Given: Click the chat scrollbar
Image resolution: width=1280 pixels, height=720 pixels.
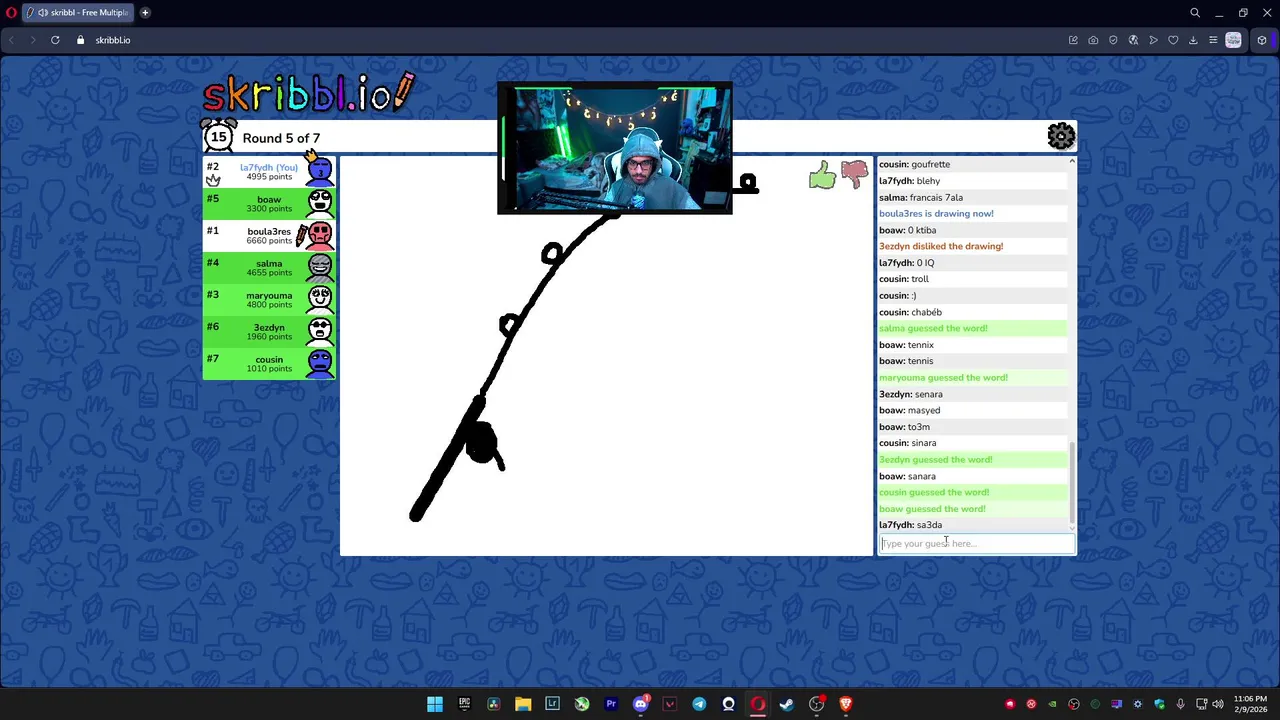Looking at the screenshot, I should coord(1072,485).
